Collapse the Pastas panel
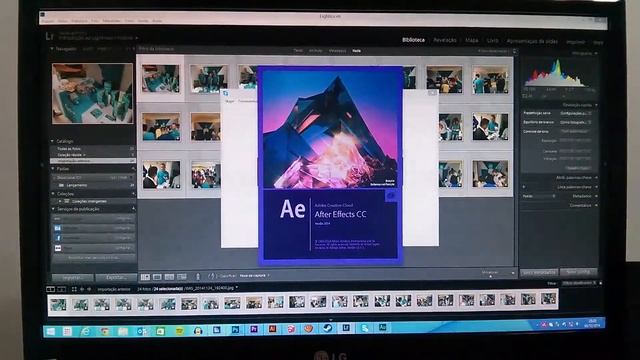Image resolution: width=640 pixels, height=360 pixels. coord(52,169)
